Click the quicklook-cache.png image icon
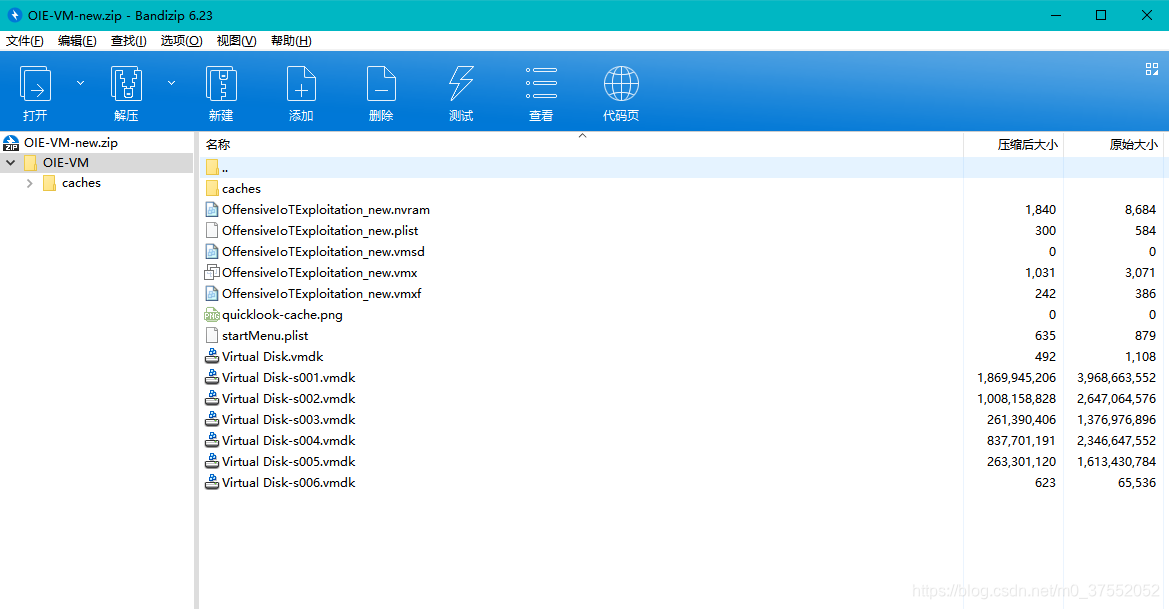 coord(212,315)
